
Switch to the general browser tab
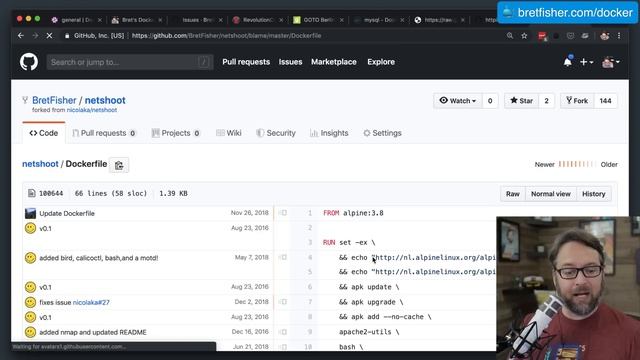click(x=76, y=20)
